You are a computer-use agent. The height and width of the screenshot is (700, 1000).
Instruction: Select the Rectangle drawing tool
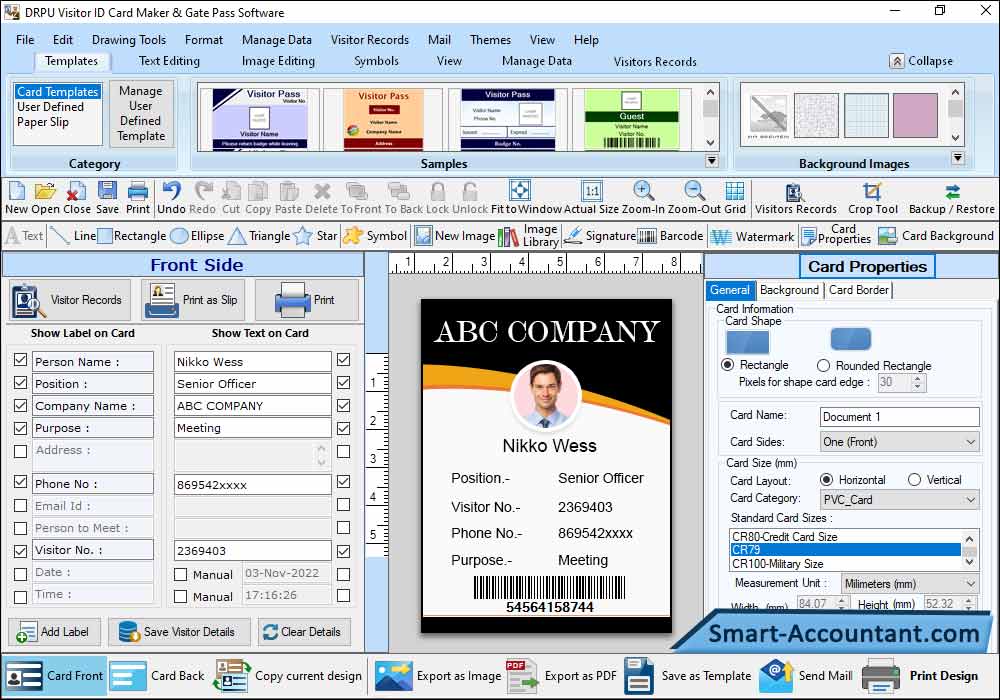(132, 236)
